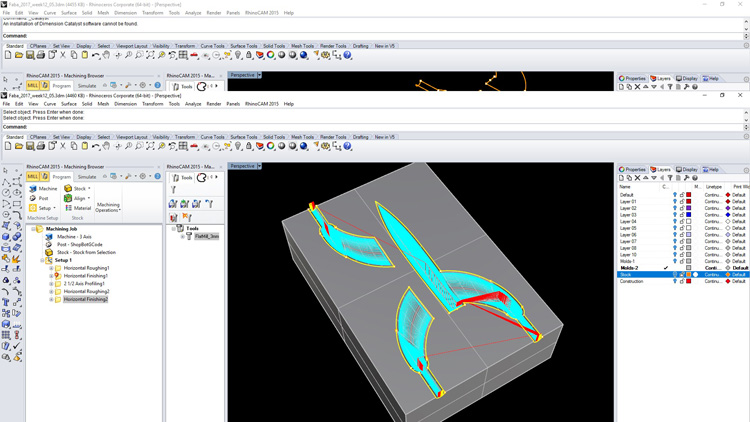Open the Analyze menu in front window
The image size is (750, 422).
(193, 104)
